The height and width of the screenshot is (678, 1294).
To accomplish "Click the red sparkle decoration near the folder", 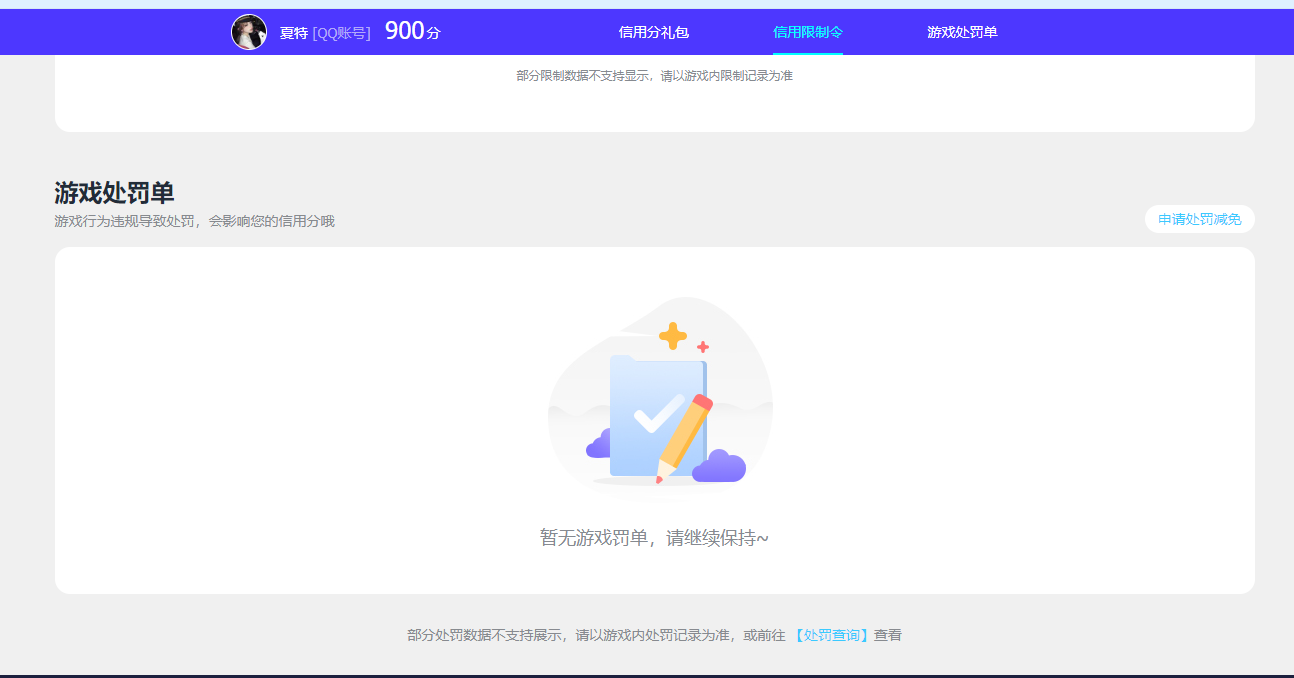I will [703, 349].
